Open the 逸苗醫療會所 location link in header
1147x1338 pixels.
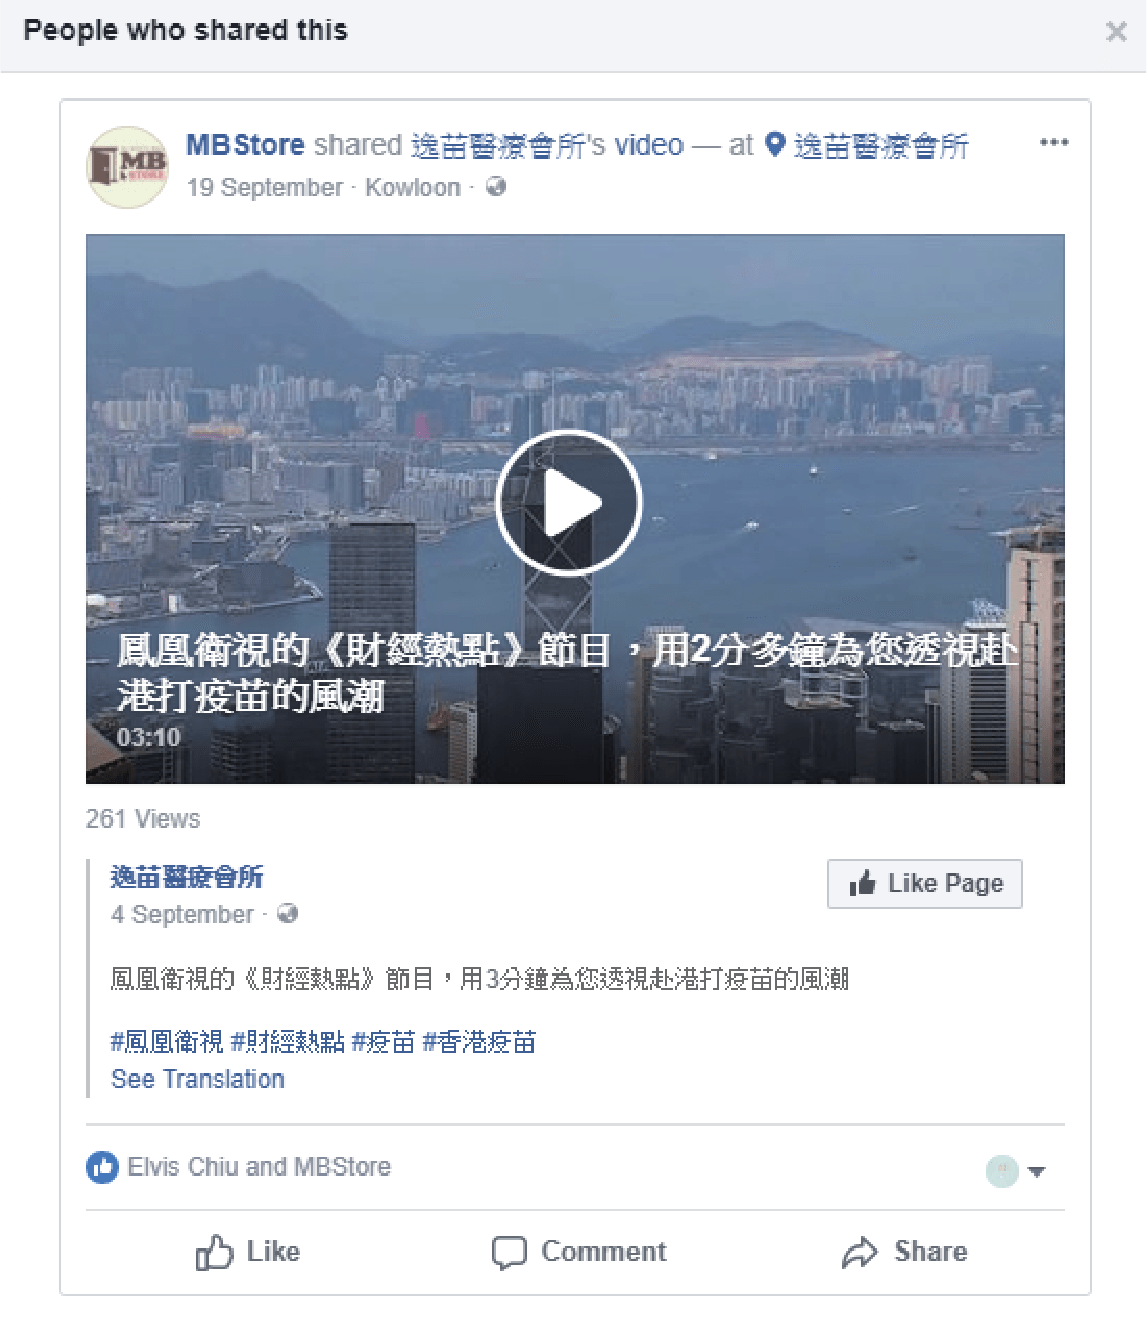click(x=880, y=147)
